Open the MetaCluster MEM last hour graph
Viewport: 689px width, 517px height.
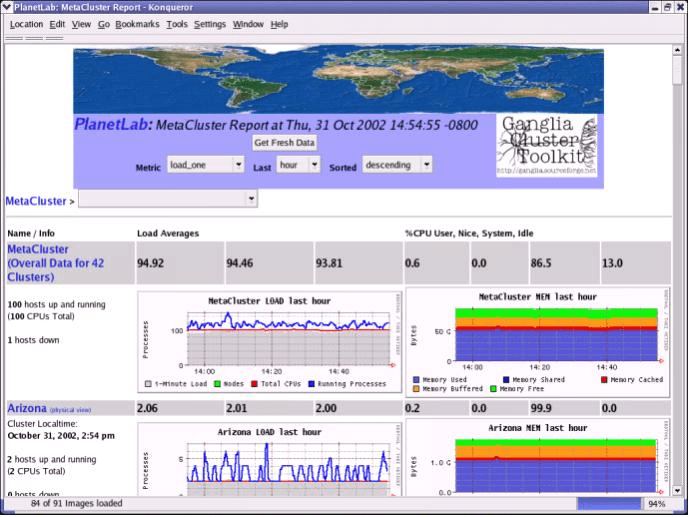537,342
